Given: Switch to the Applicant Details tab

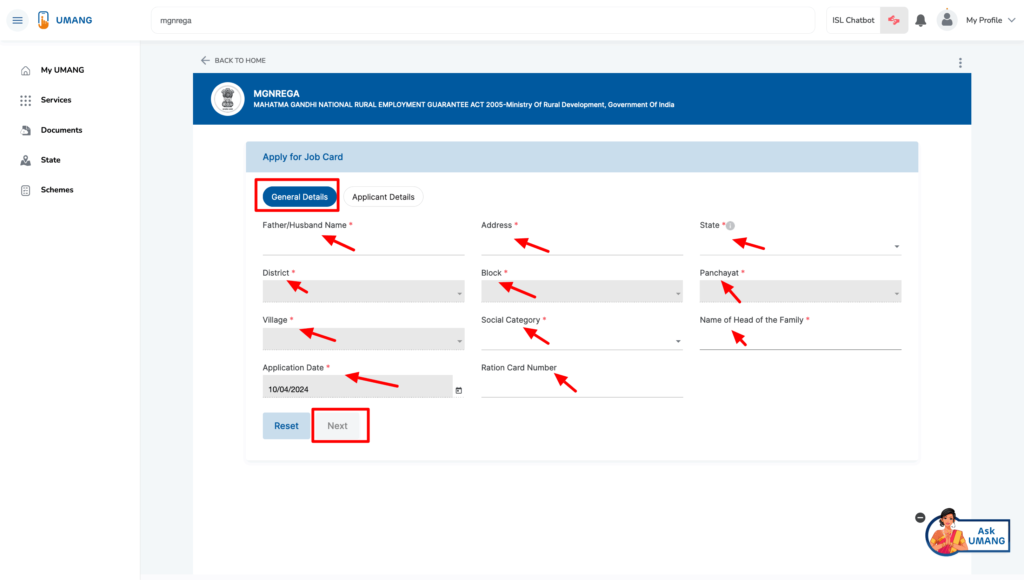Looking at the screenshot, I should coord(384,196).
